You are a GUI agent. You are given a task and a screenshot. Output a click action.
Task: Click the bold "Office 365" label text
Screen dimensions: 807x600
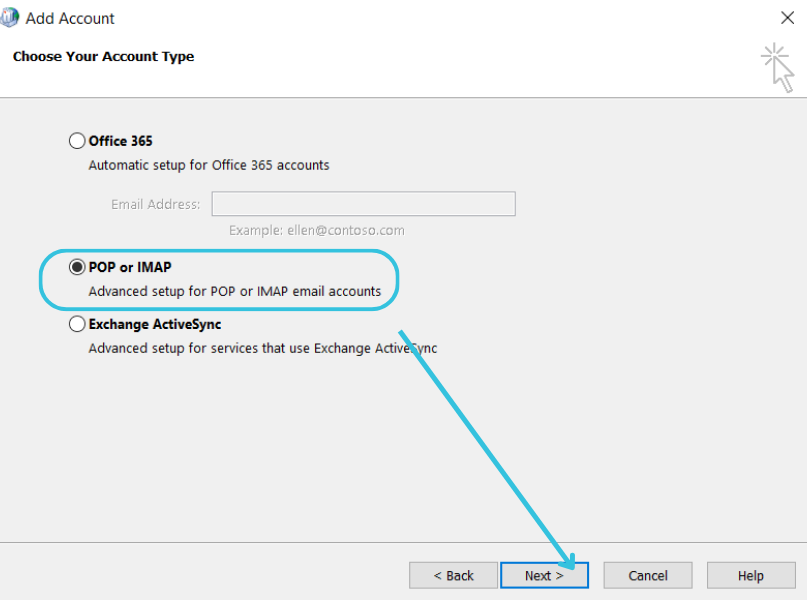pyautogui.click(x=120, y=141)
